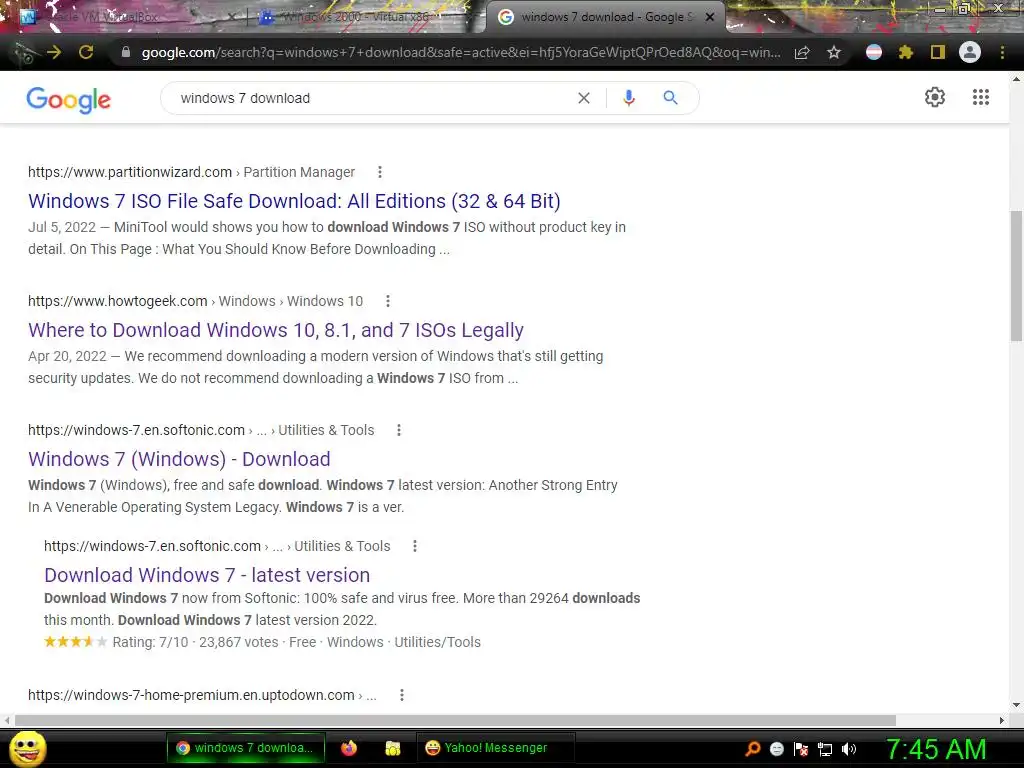Toggle the browser side panel
The height and width of the screenshot is (768, 1024).
coord(938,52)
